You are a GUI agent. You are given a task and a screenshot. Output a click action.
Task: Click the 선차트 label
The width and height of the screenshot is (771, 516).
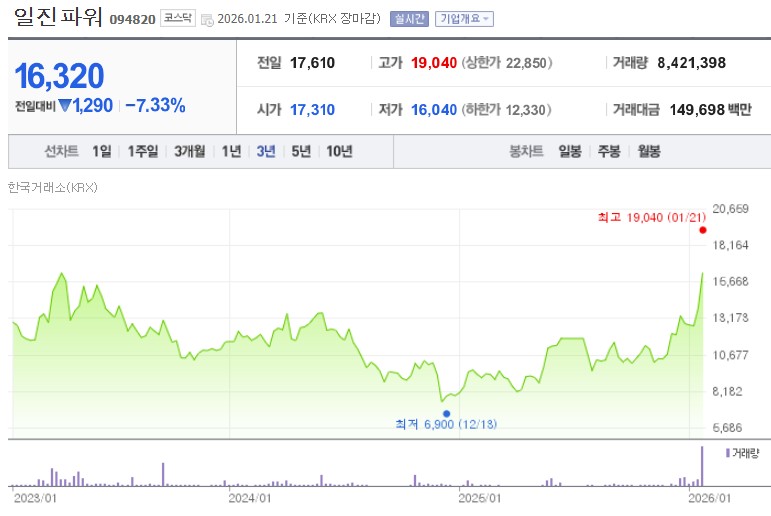pos(61,151)
